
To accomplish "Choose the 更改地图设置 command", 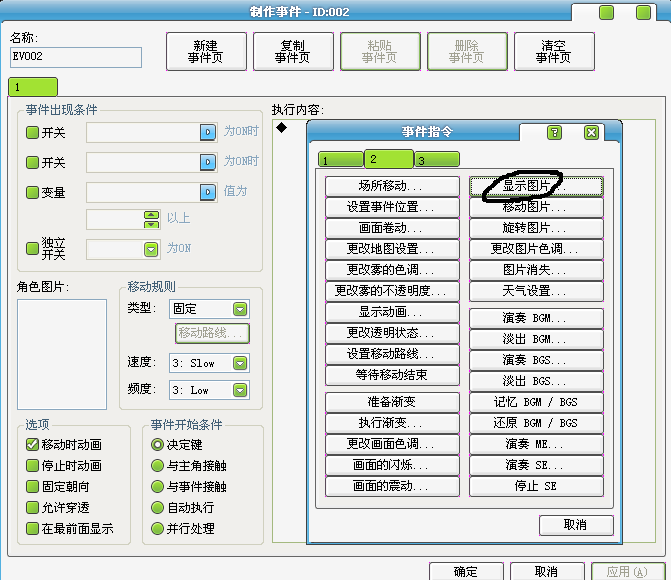I will [x=392, y=249].
